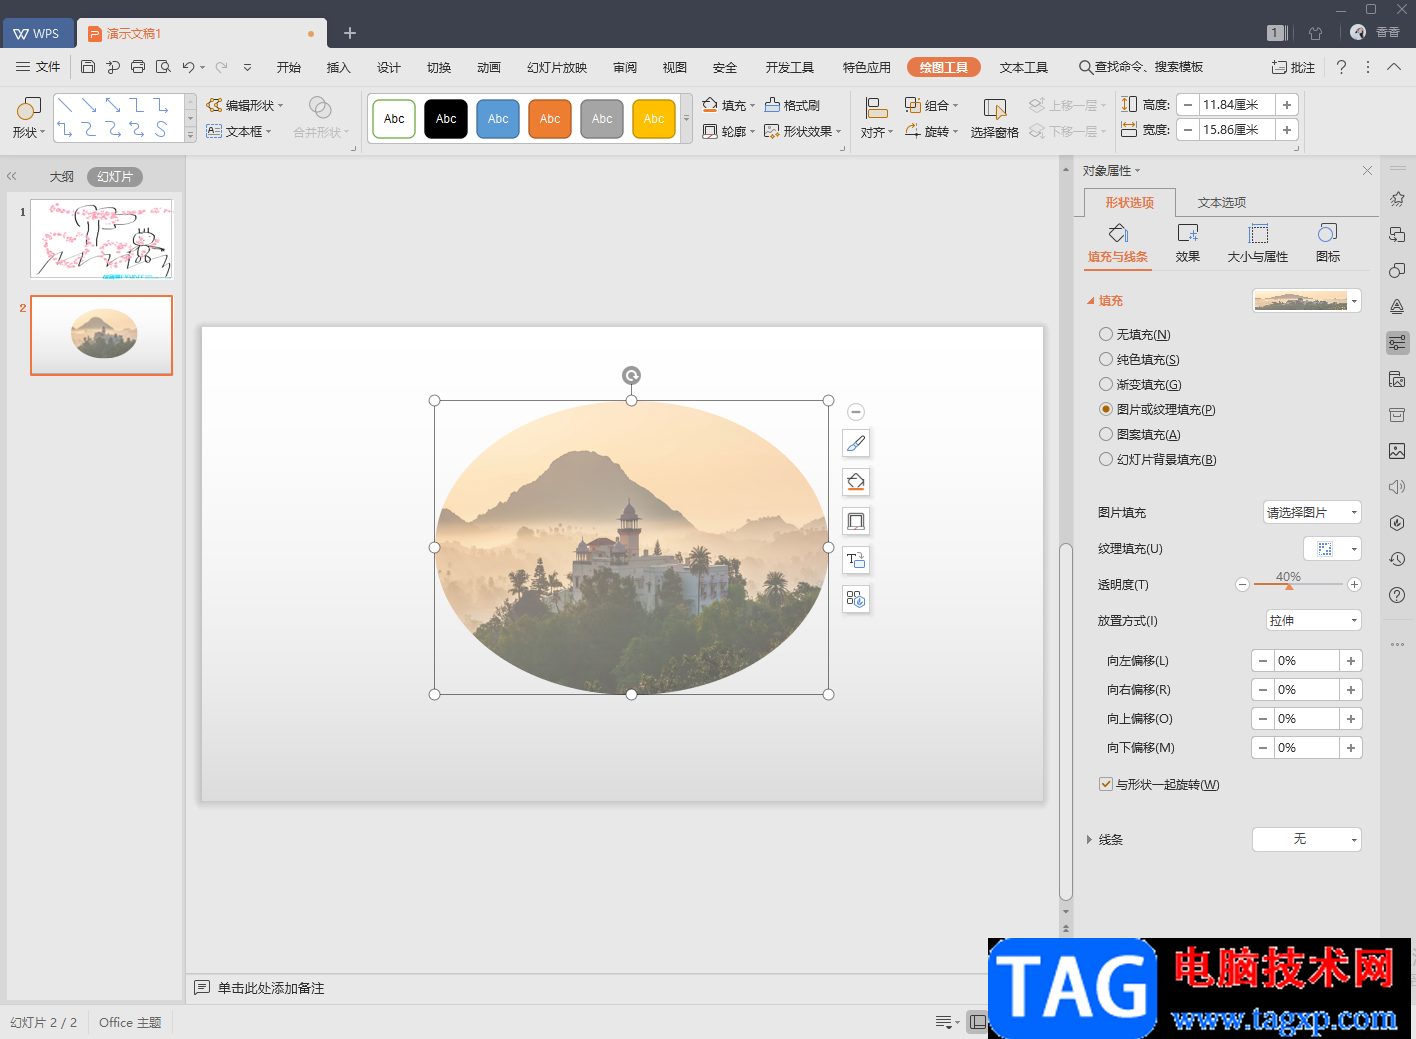This screenshot has height=1039, width=1416.
Task: Apply the orange Abc shape style
Action: point(550,119)
